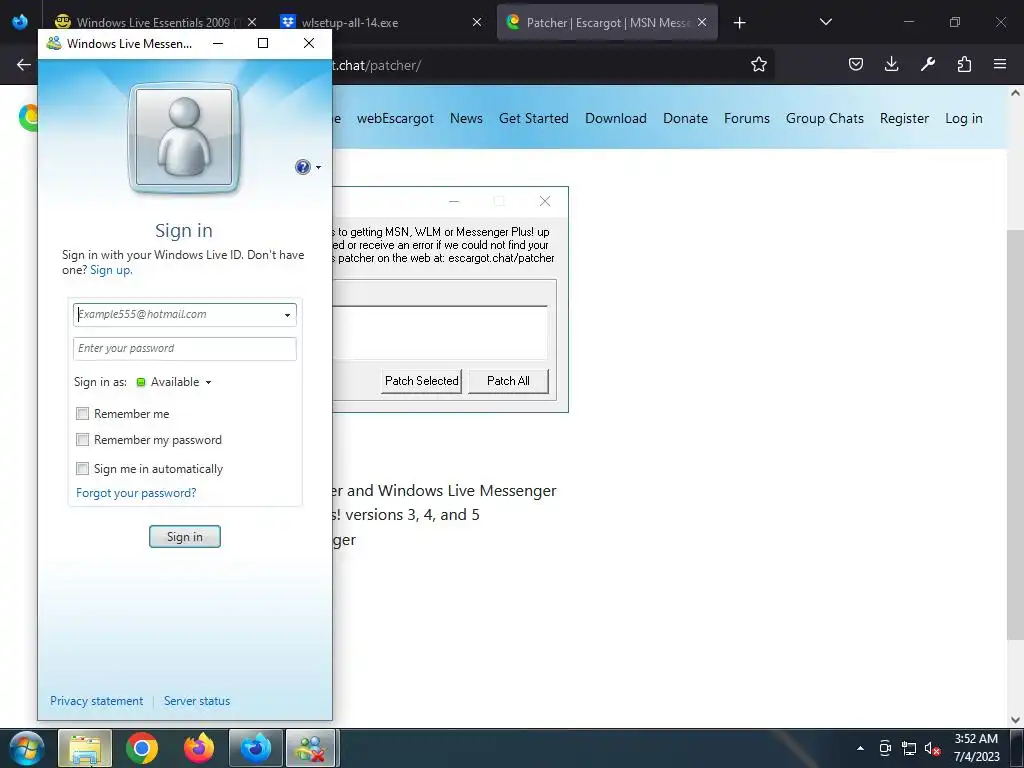Click the page vertical scrollbar thumb

[x=1015, y=434]
